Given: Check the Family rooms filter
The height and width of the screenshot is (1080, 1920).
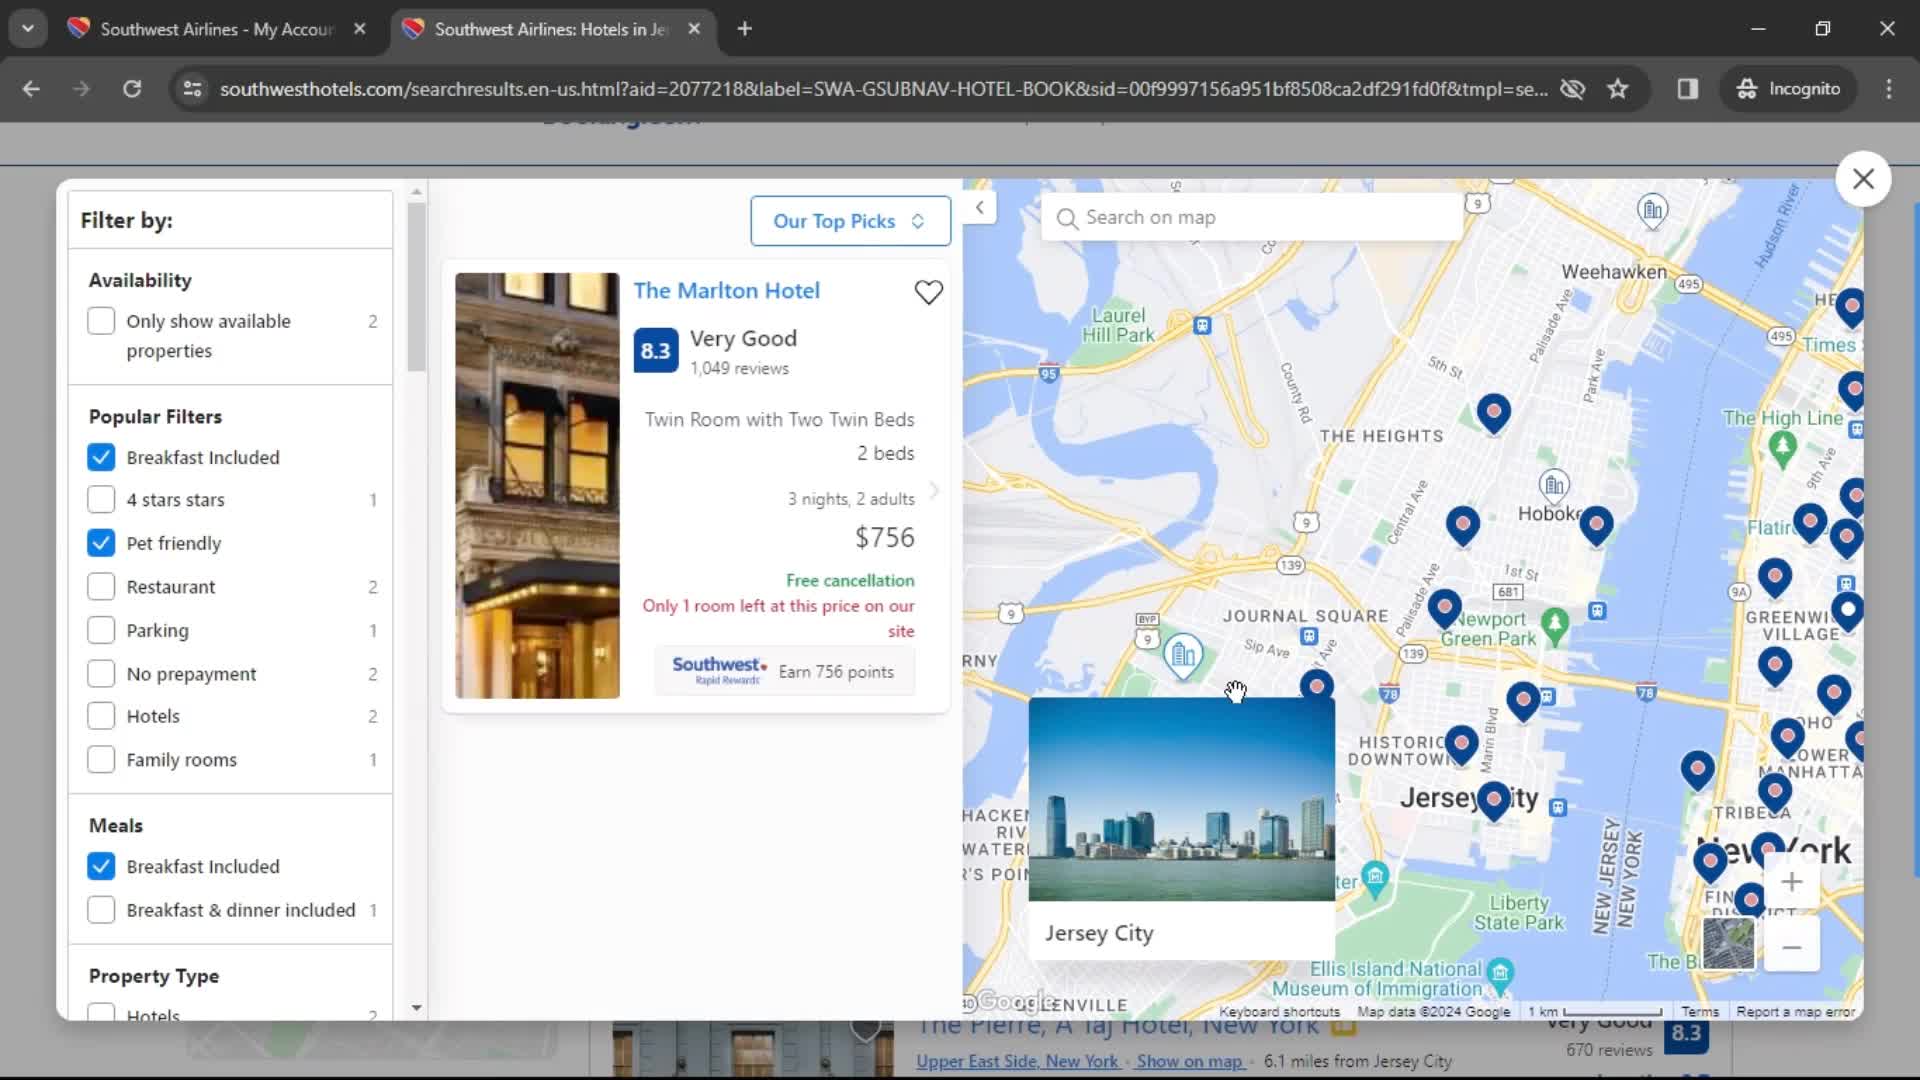Looking at the screenshot, I should 101,760.
